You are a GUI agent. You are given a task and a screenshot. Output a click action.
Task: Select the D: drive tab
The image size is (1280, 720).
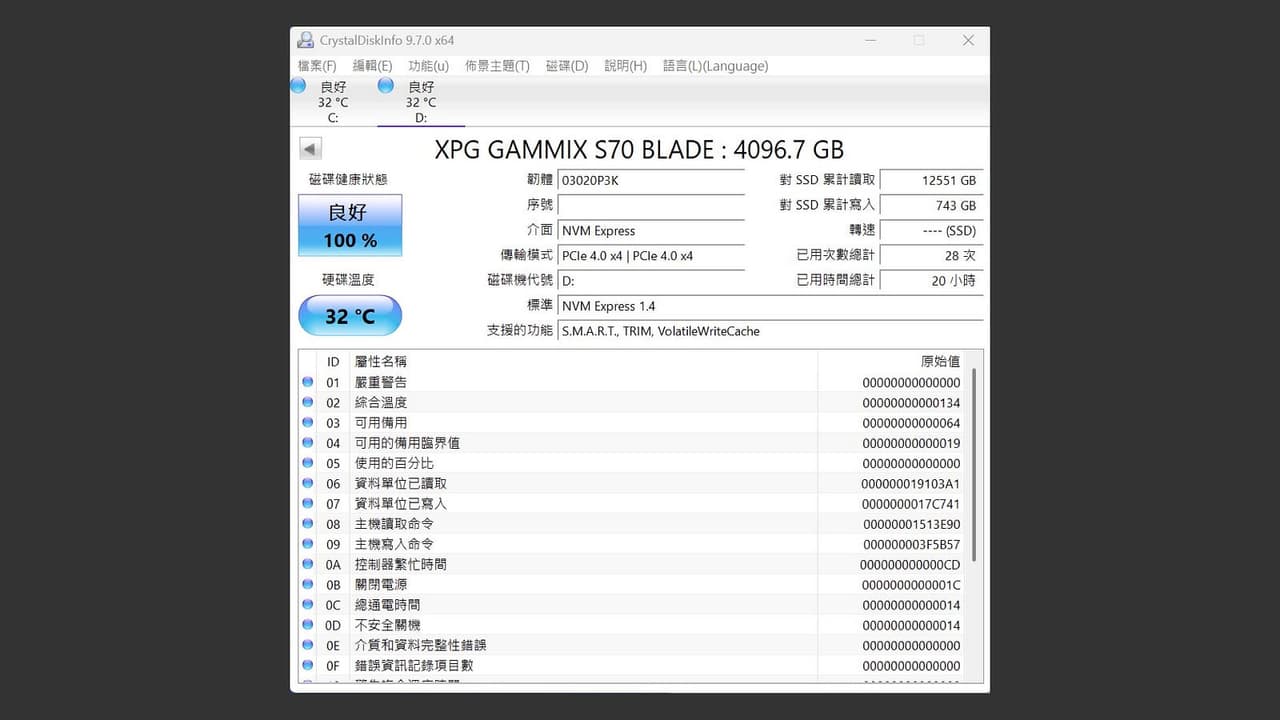tap(421, 102)
